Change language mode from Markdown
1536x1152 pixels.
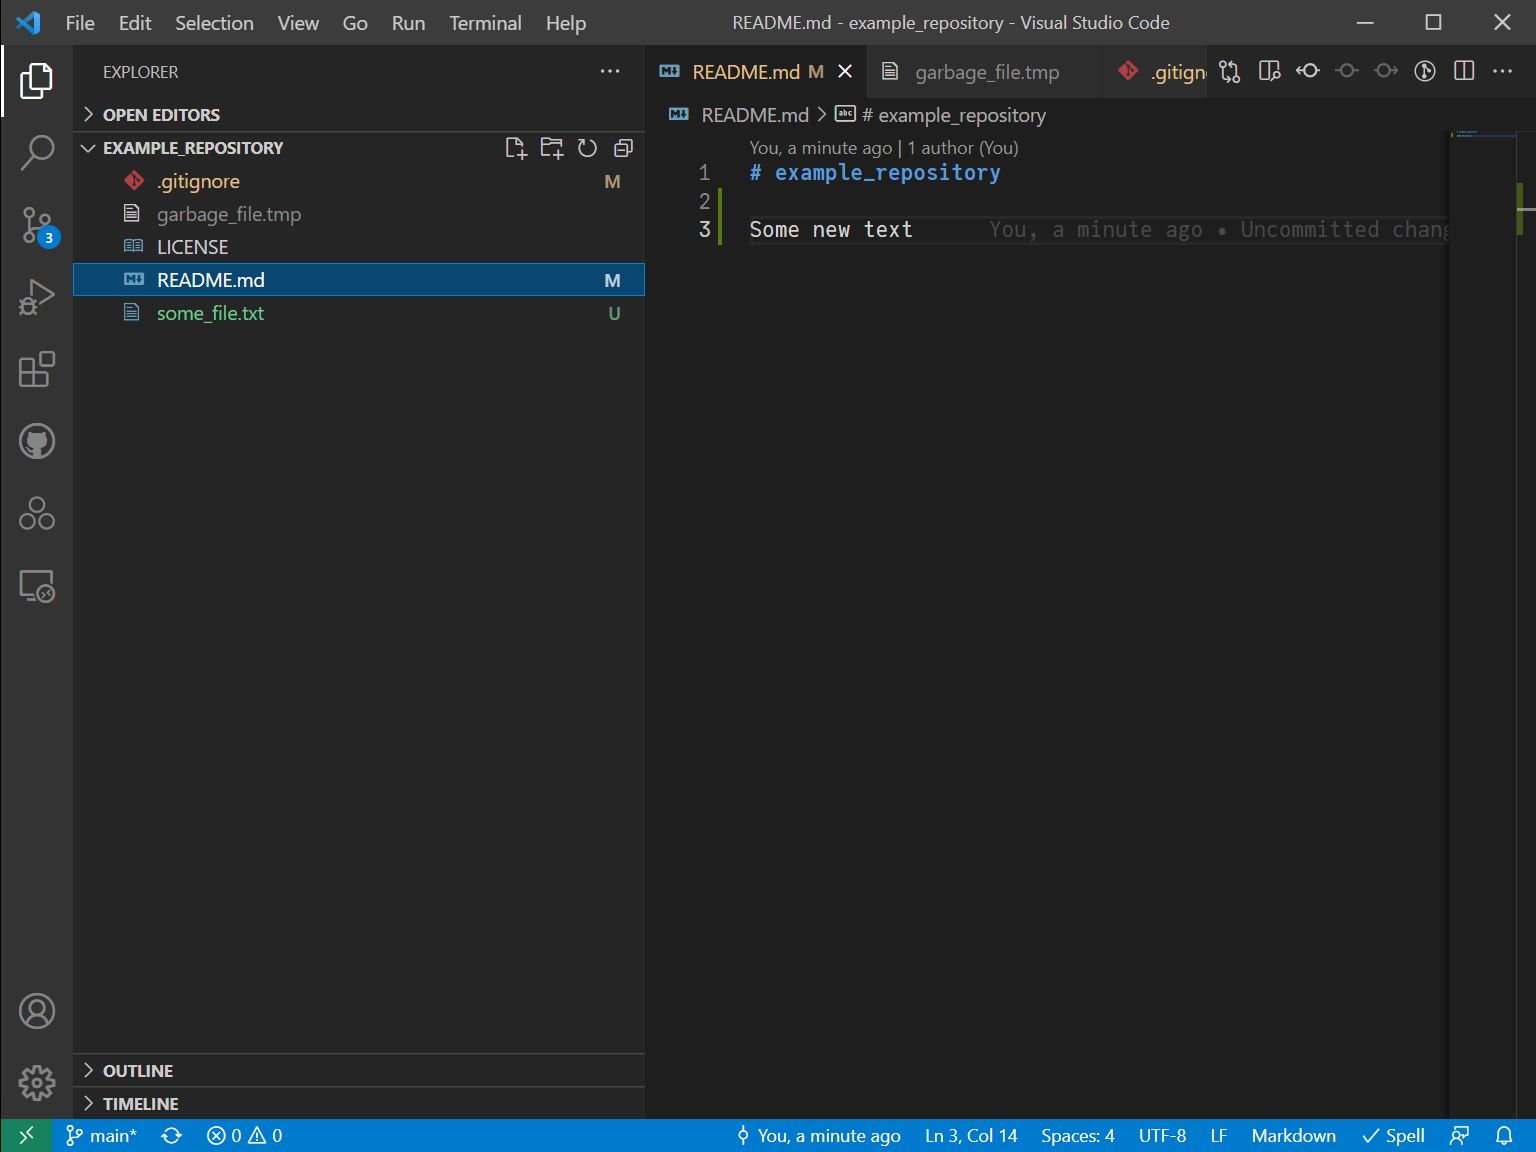(1293, 1136)
